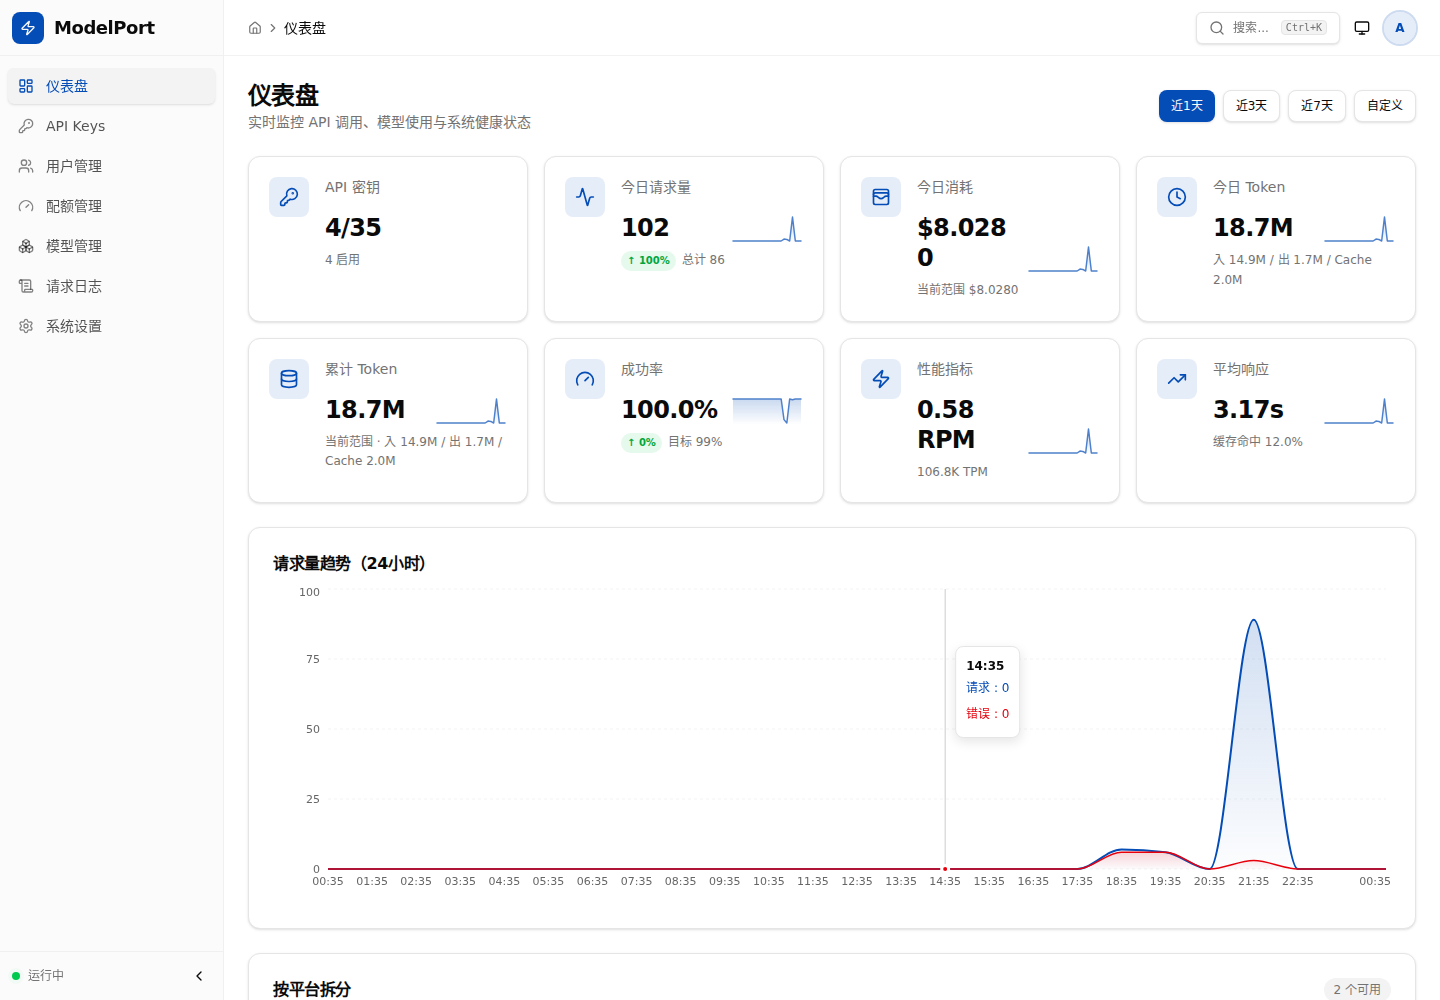Viewport: 1440px width, 1000px height.
Task: Click the 成功率 sparkline chart
Action: (x=767, y=411)
